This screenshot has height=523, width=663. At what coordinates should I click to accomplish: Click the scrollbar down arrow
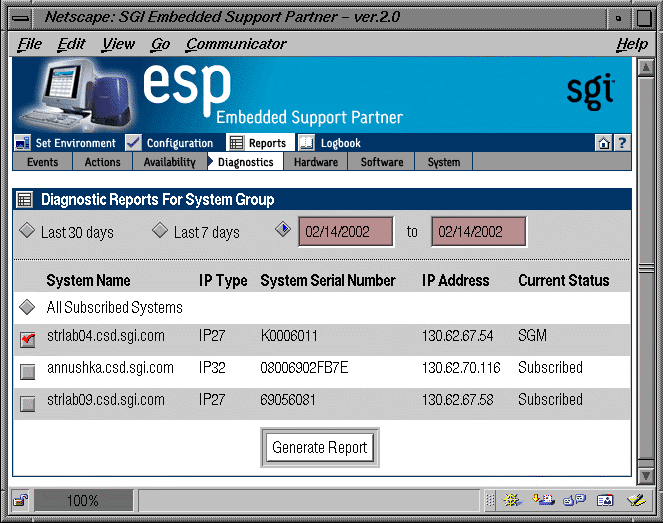[646, 476]
